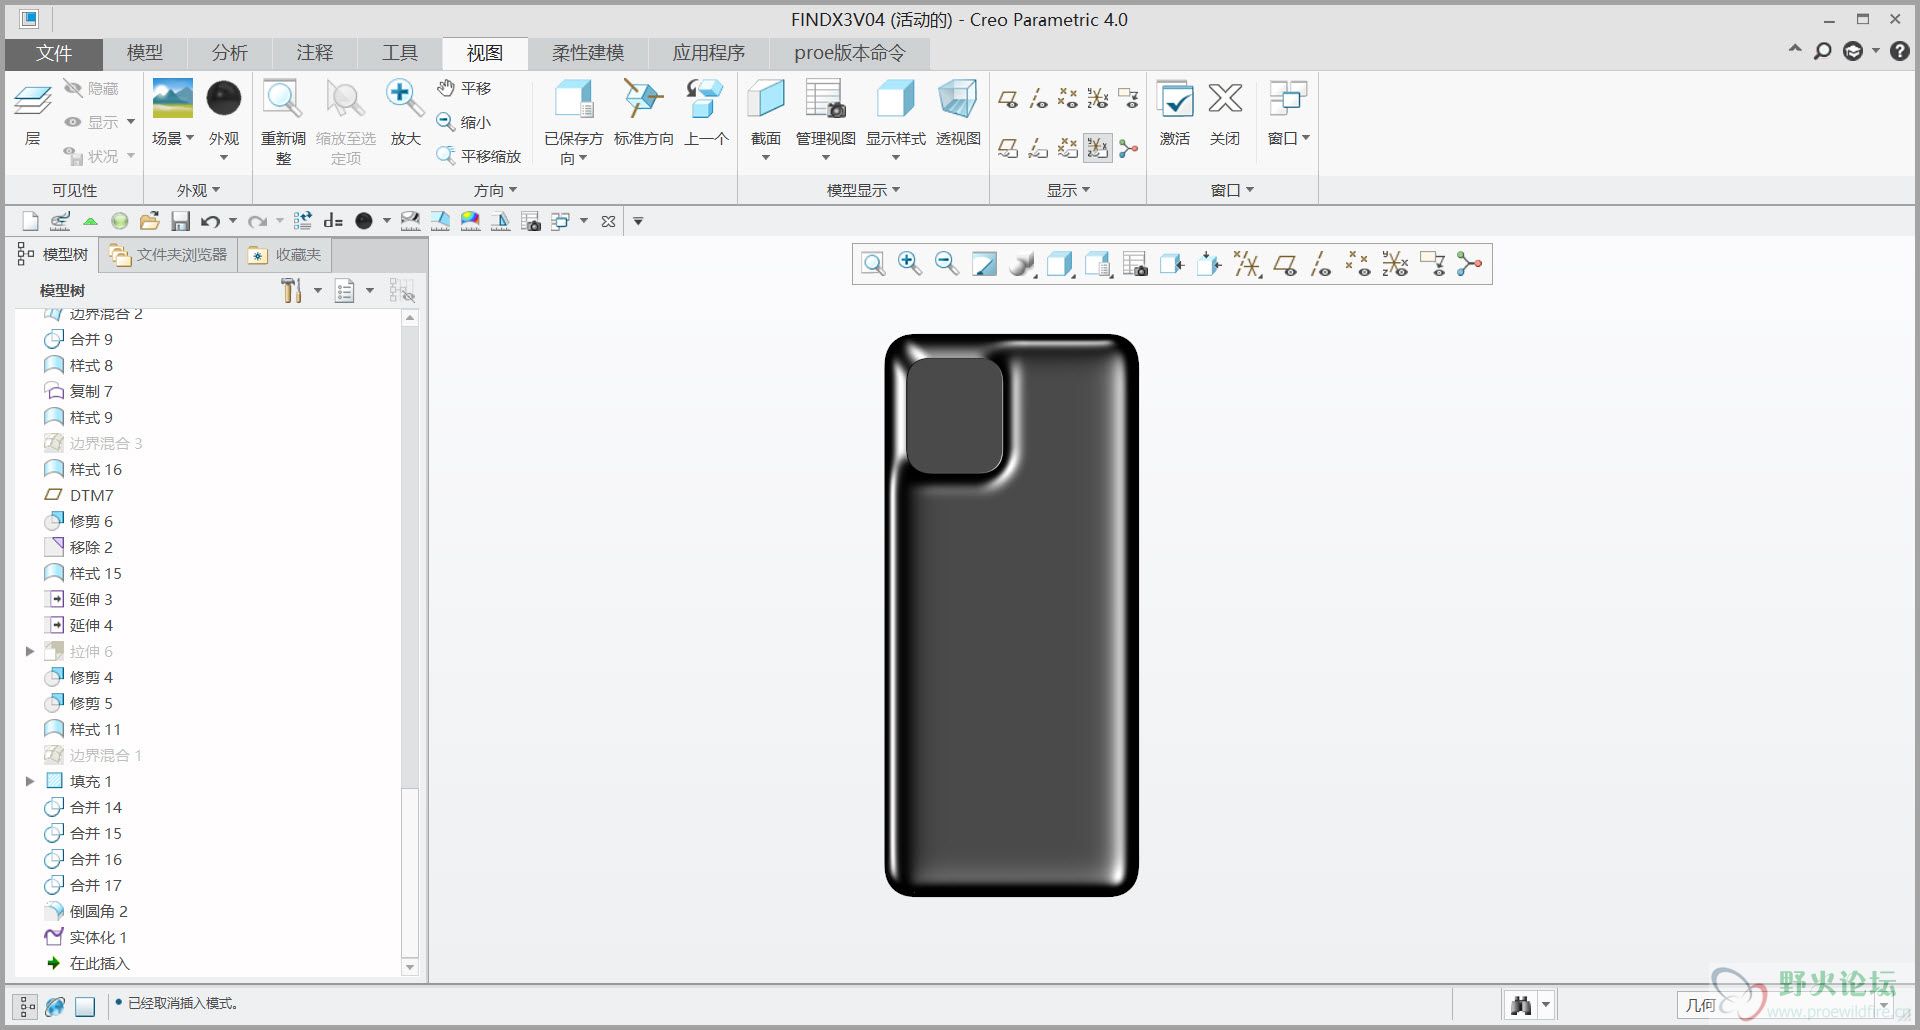
Task: Switch to the 柔性建模 ribbon tab
Action: (x=588, y=53)
